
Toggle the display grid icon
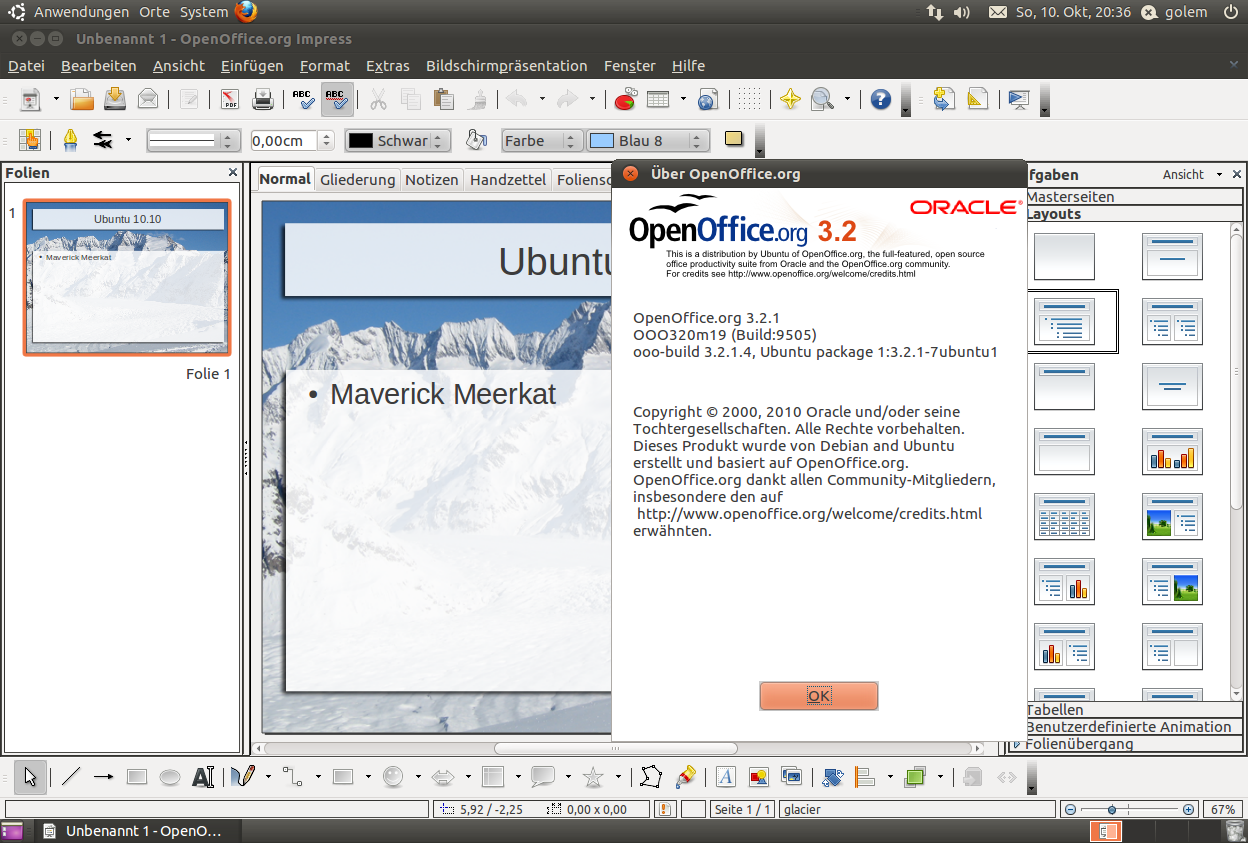750,99
